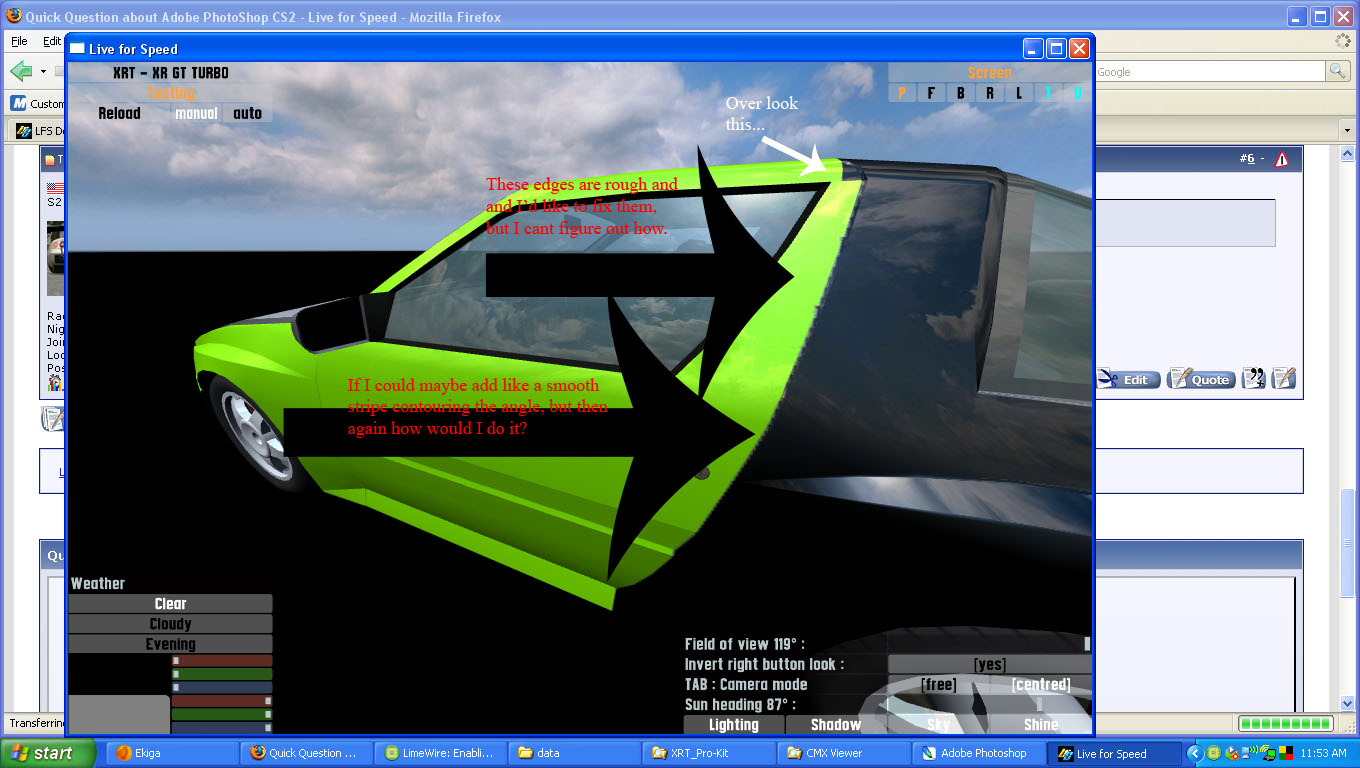Click the Quote post button
Viewport: 1360px width, 768px height.
point(1201,379)
